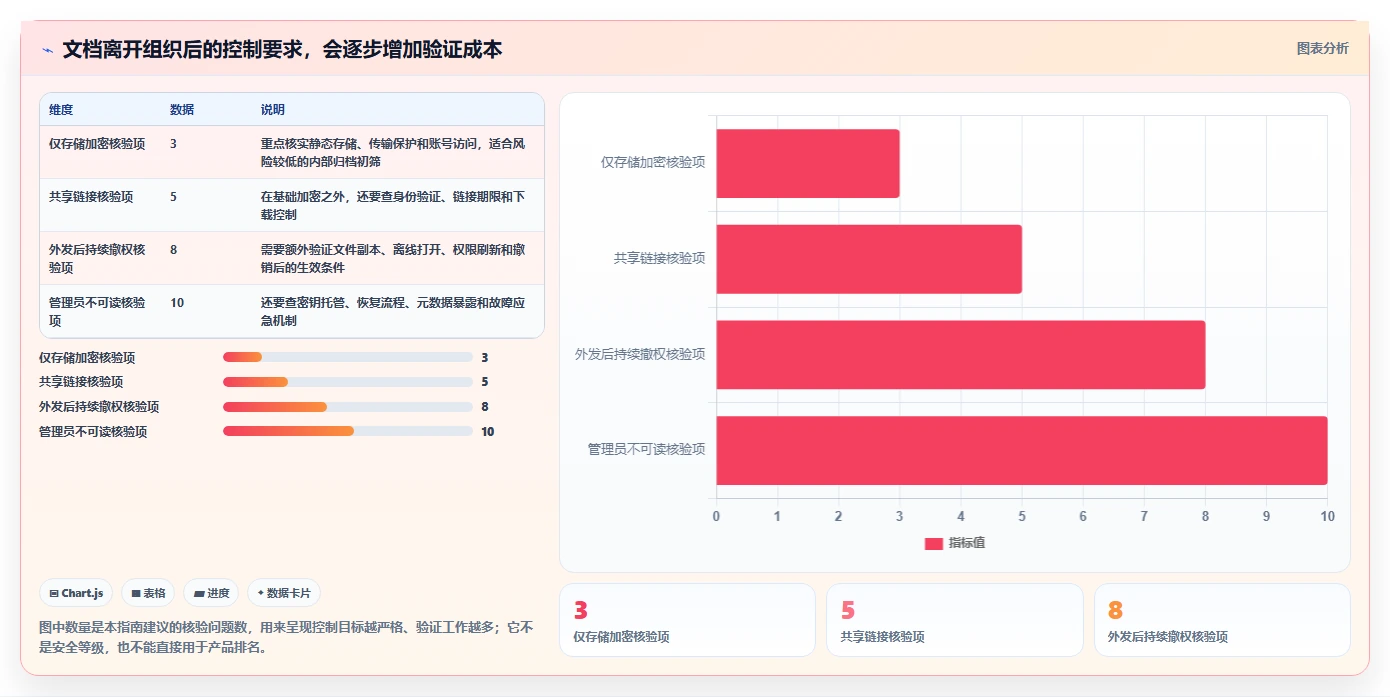Viewport: 1390px width, 697px height.
Task: Click the footnote starting with 图中数量是本指南
Action: tap(286, 637)
